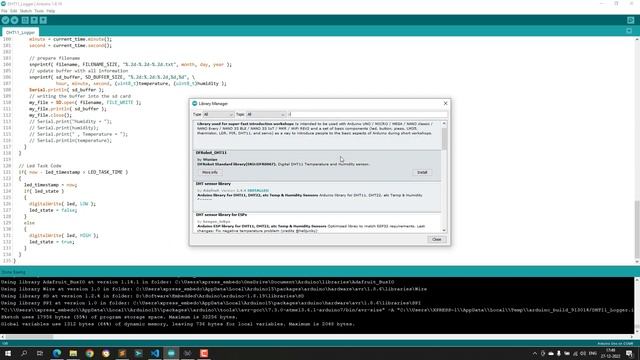Click the More info button for DFRobot_DHT11

[210, 173]
